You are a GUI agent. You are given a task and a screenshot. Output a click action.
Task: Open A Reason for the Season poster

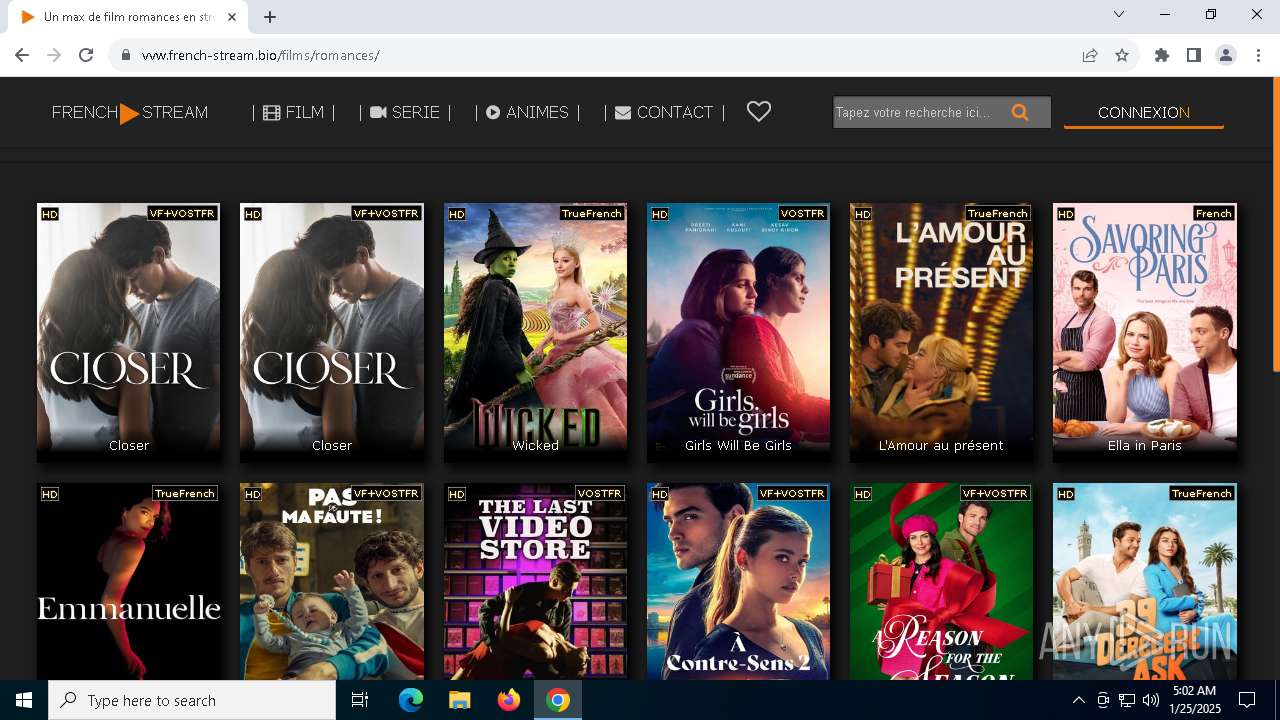(941, 581)
